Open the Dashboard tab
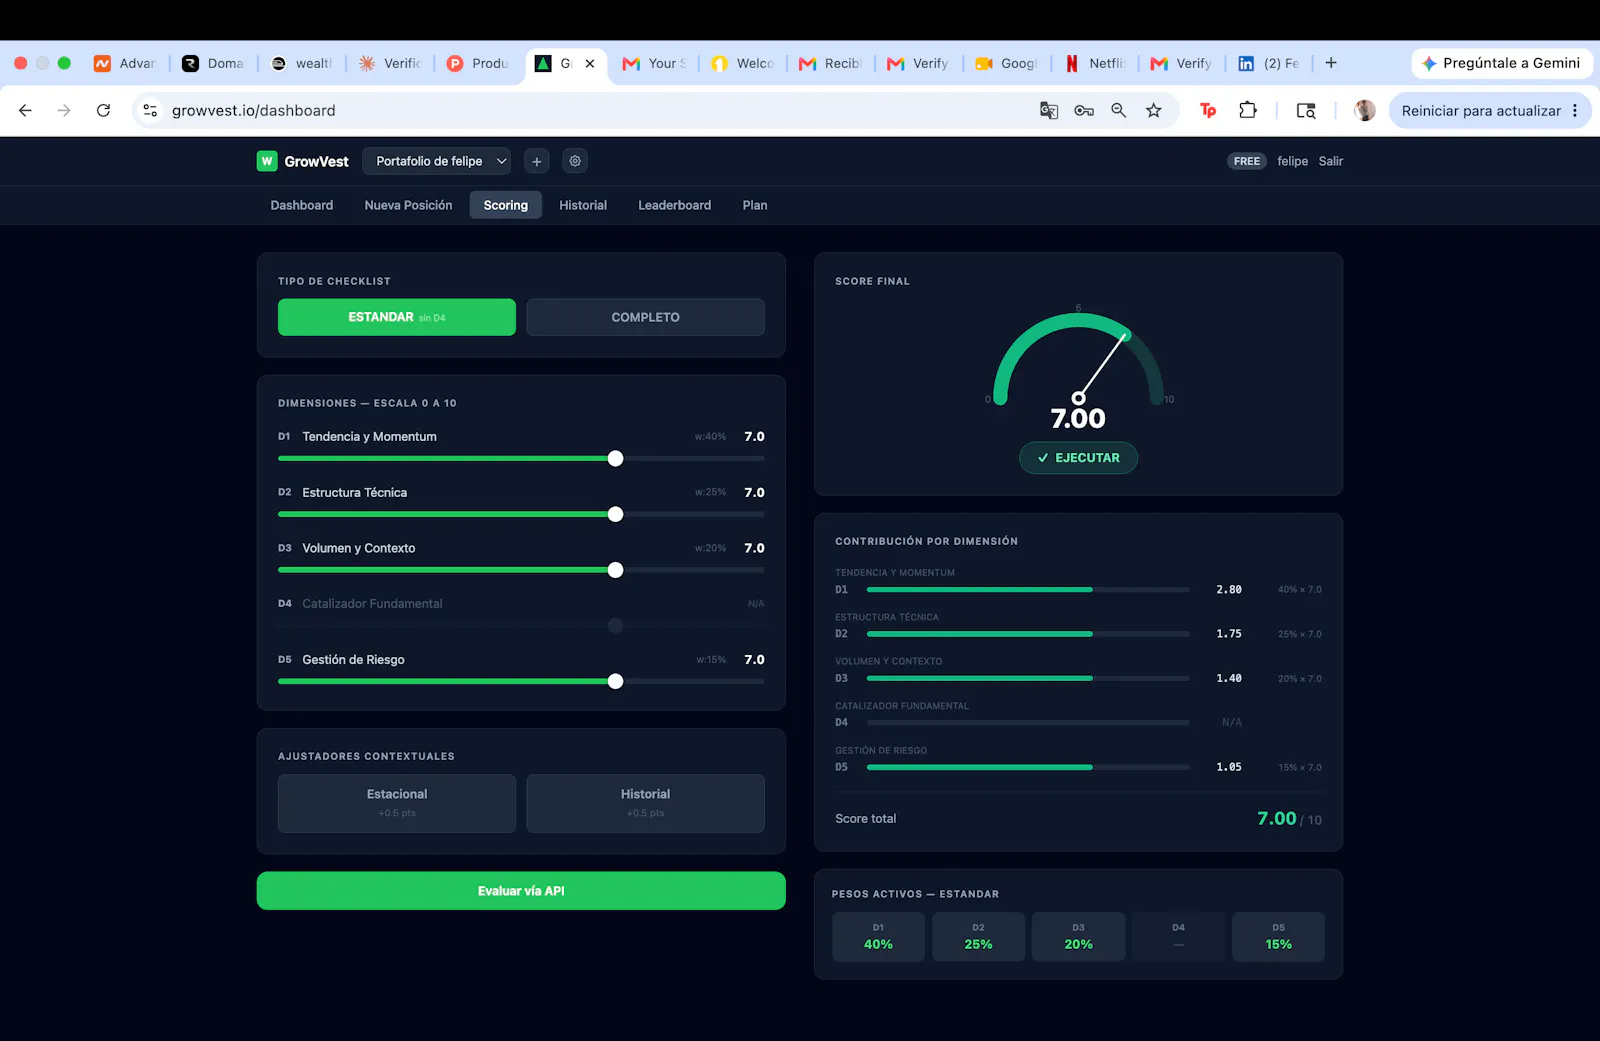This screenshot has height=1041, width=1600. 302,205
